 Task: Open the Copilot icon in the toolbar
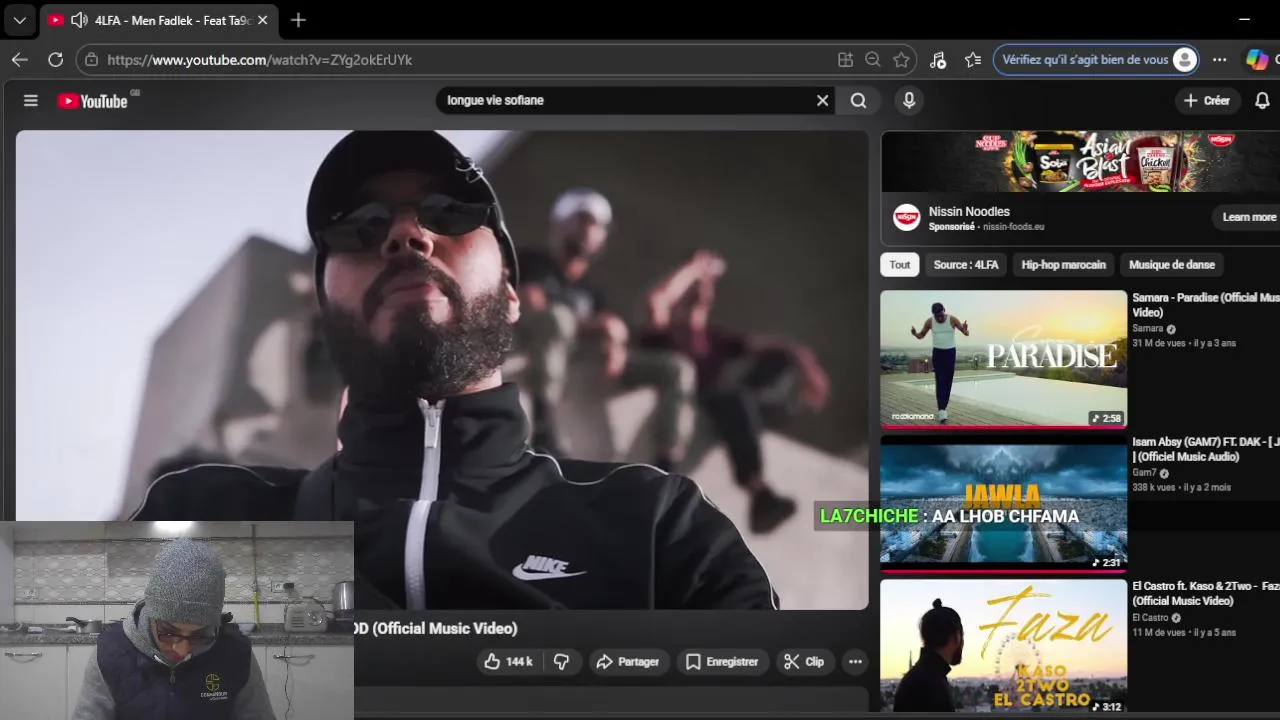(1257, 60)
